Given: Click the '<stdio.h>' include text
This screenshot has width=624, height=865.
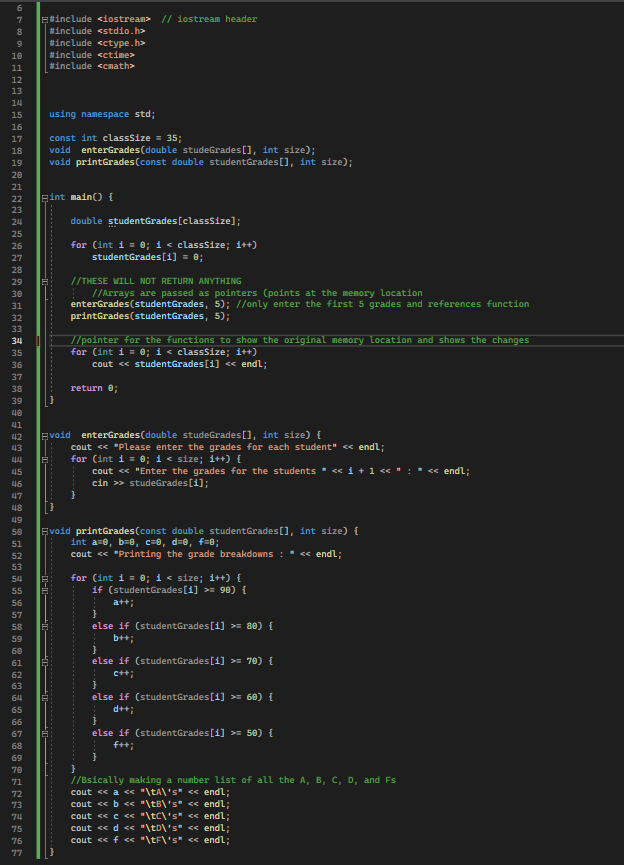Looking at the screenshot, I should [x=121, y=31].
